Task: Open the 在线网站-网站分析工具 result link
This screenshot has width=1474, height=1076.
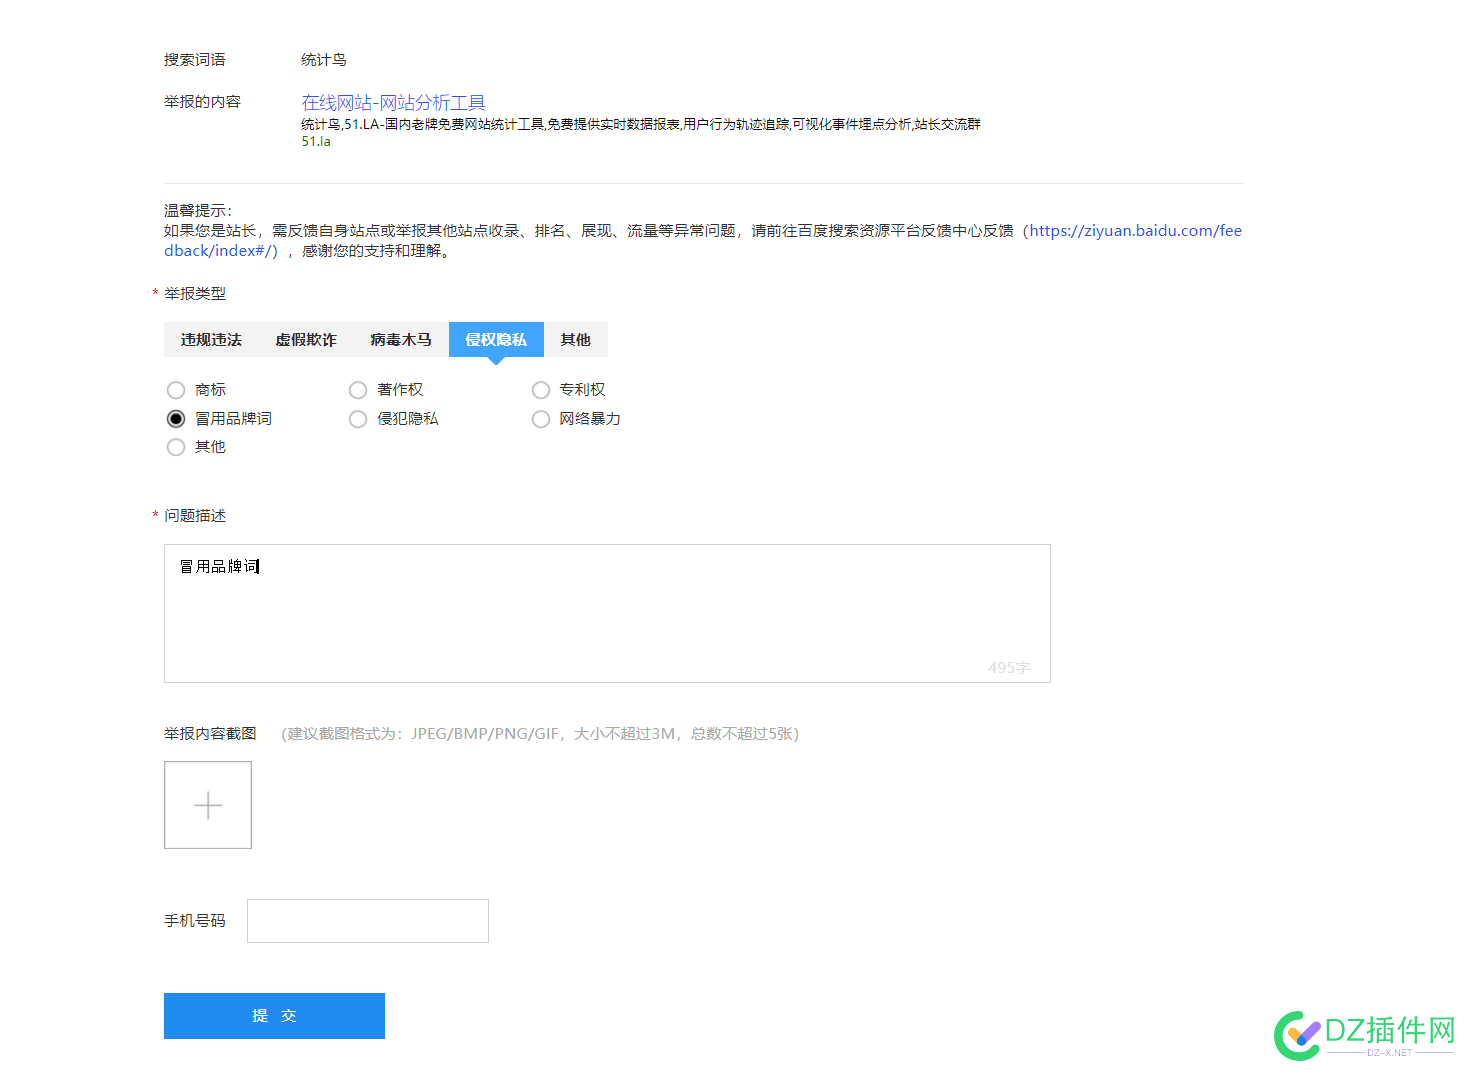Action: 393,102
